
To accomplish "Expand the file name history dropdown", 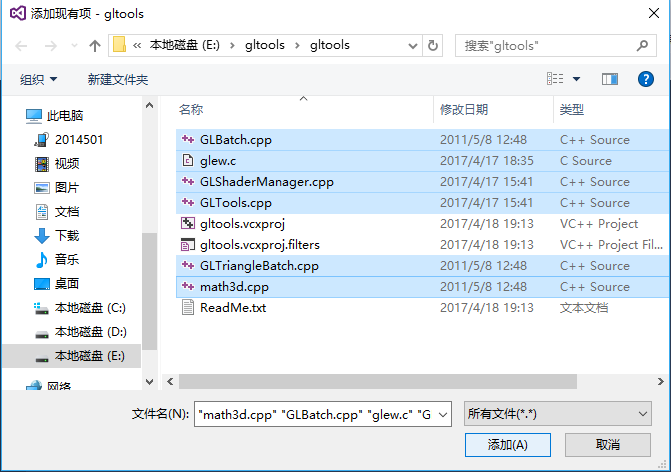I will 443,414.
